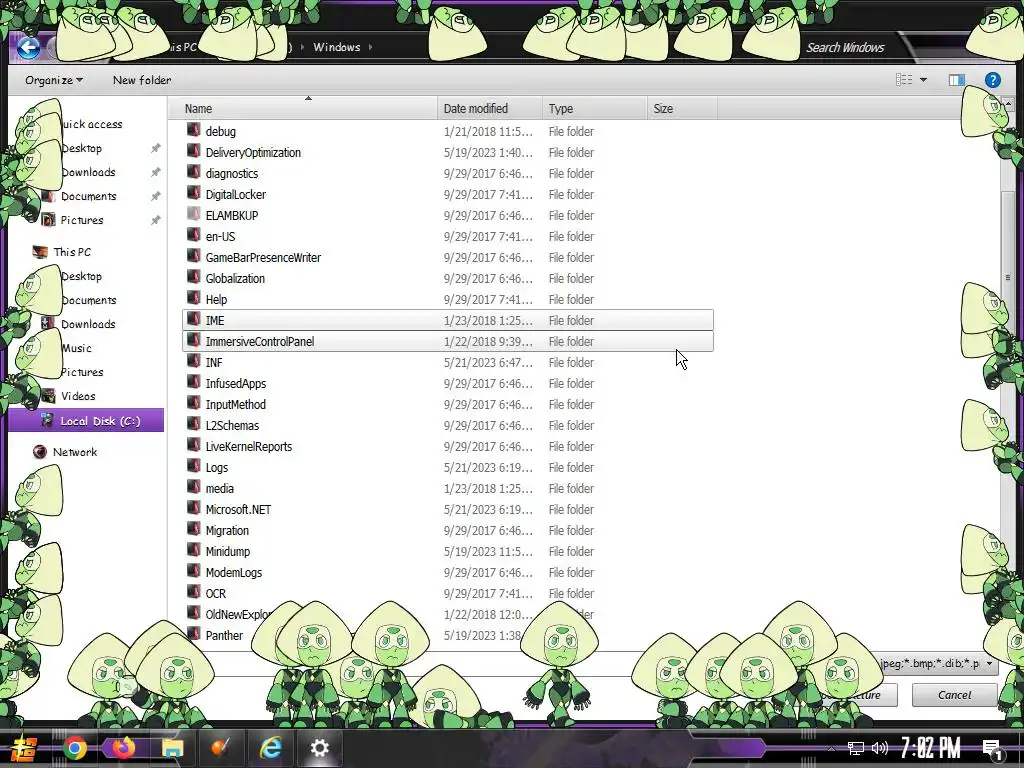Toggle the preview pane icon
The height and width of the screenshot is (768, 1024).
pos(957,80)
